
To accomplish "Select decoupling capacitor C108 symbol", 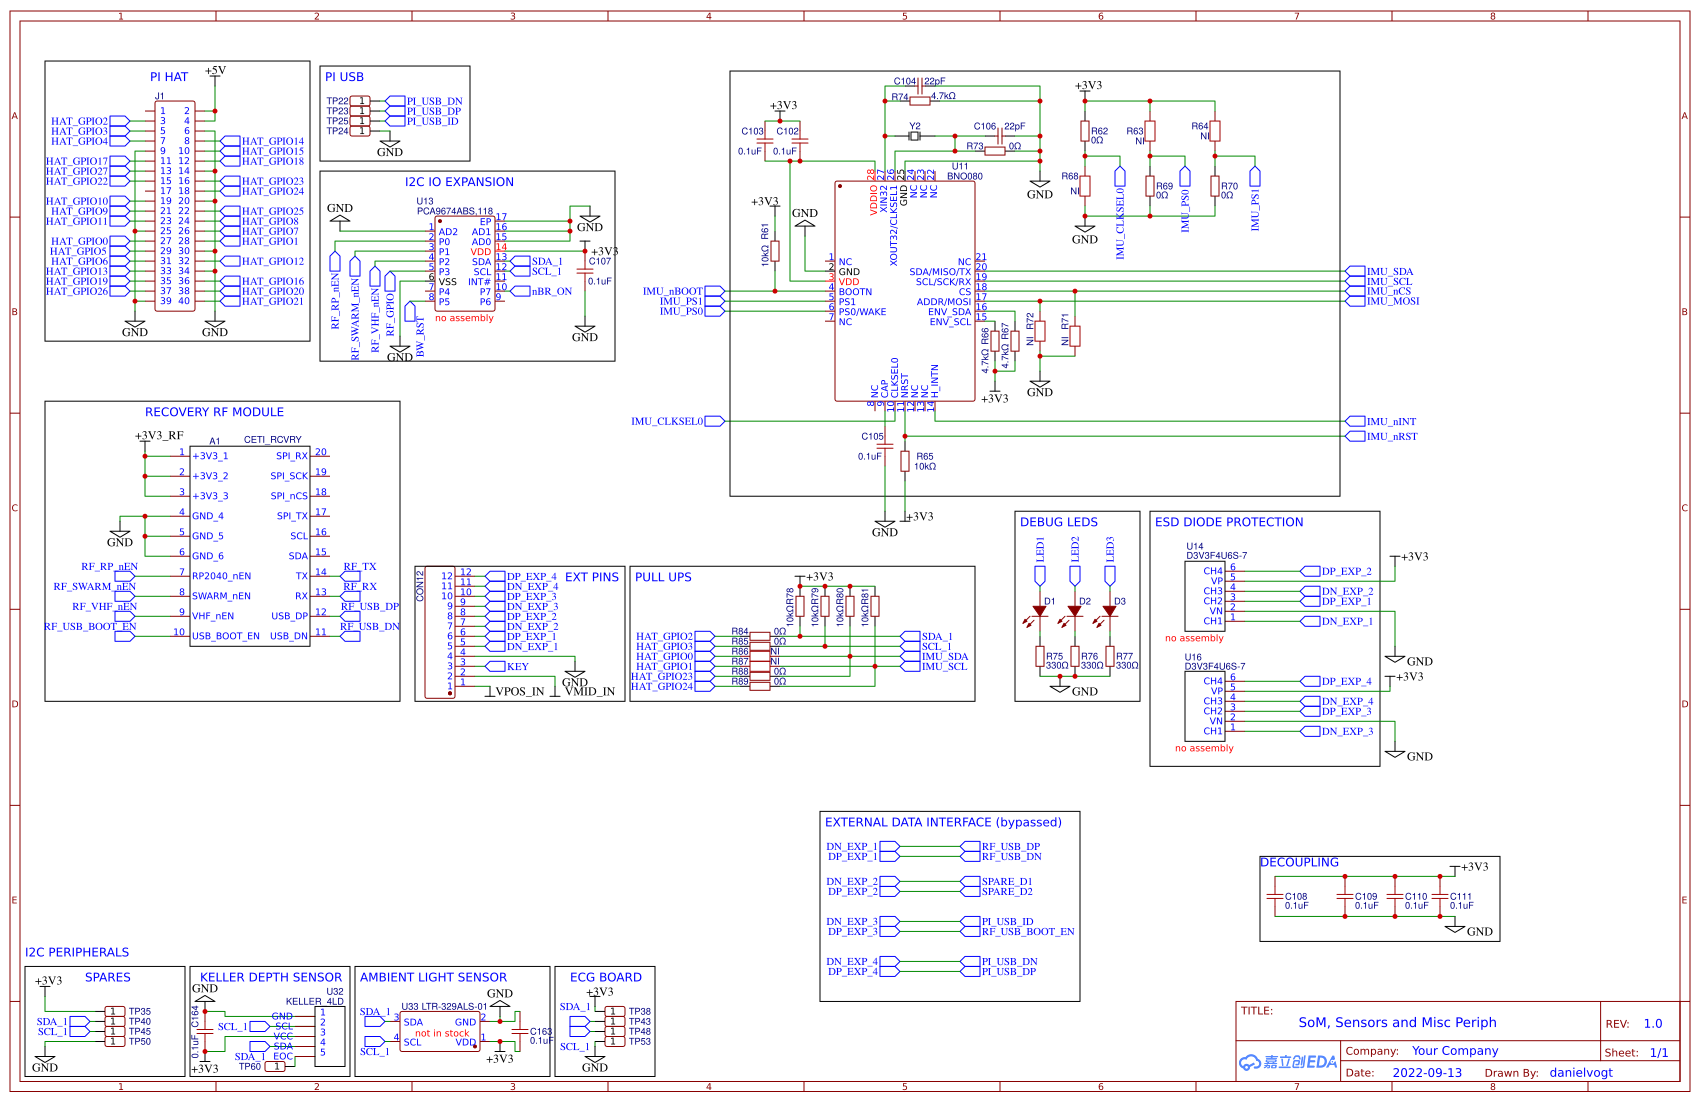I will point(1277,898).
